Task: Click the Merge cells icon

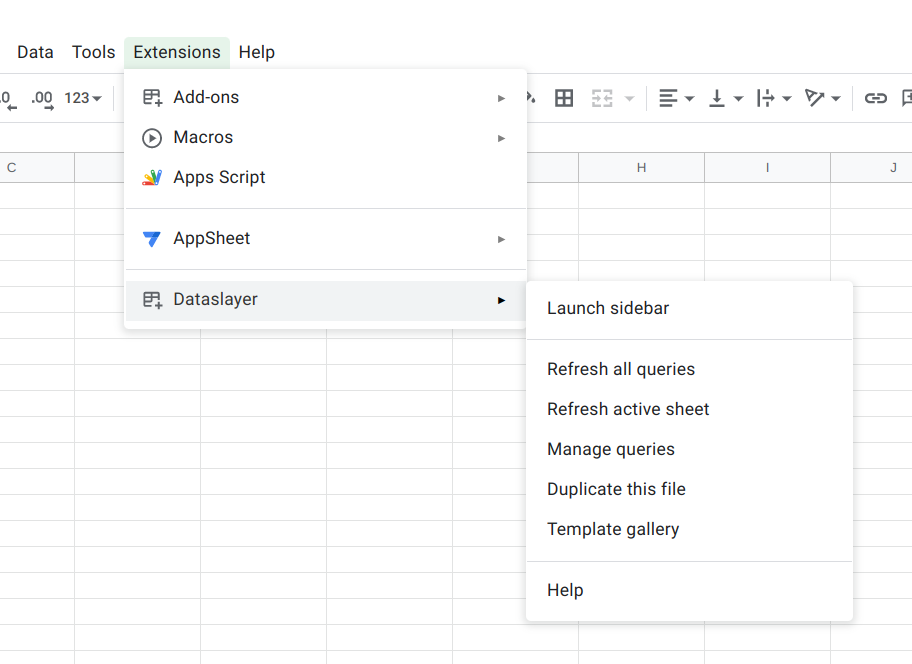Action: 602,98
